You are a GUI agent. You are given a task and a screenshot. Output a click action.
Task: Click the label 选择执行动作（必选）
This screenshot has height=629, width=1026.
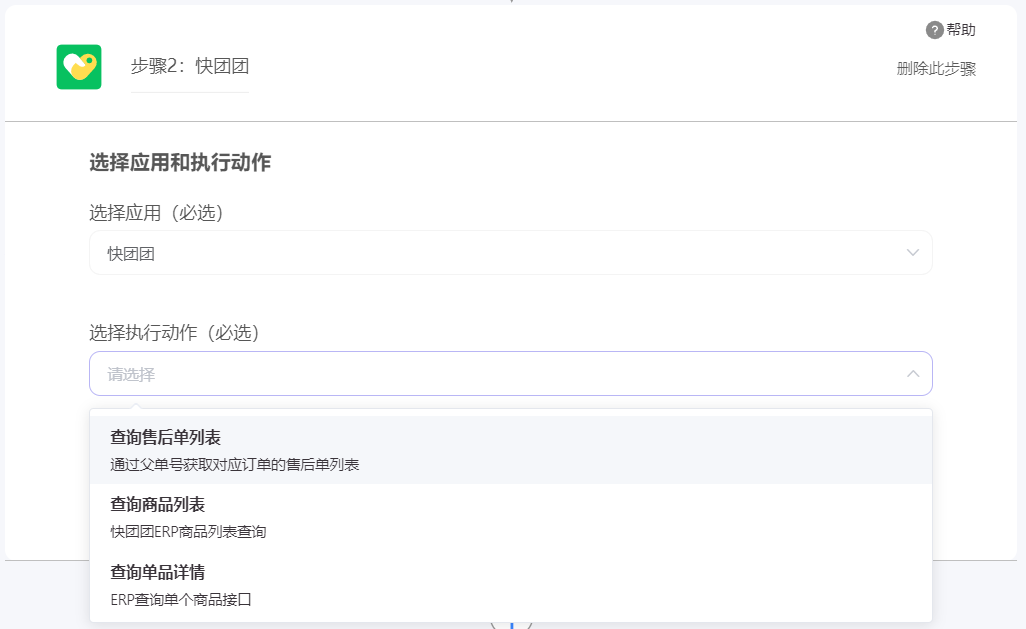point(175,332)
